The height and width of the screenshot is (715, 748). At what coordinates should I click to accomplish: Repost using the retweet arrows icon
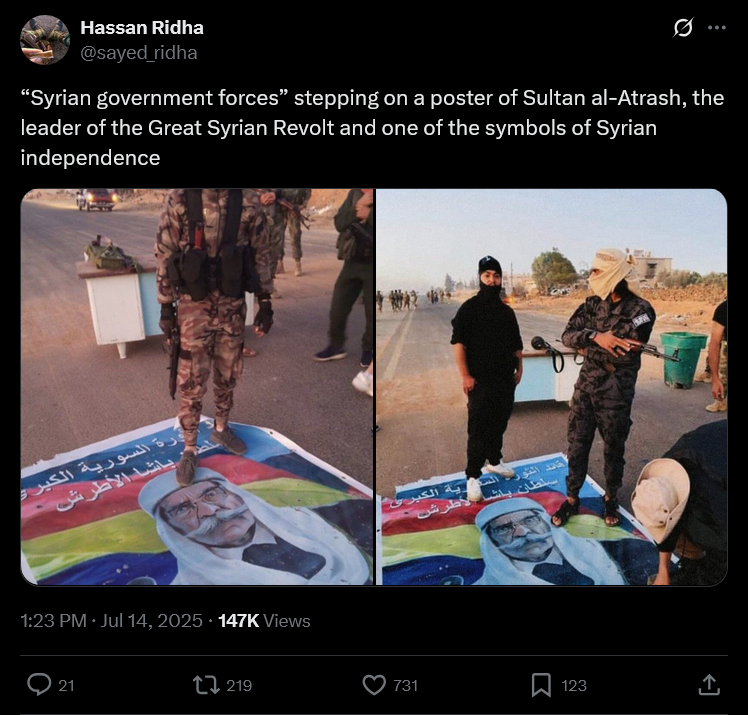(x=206, y=685)
